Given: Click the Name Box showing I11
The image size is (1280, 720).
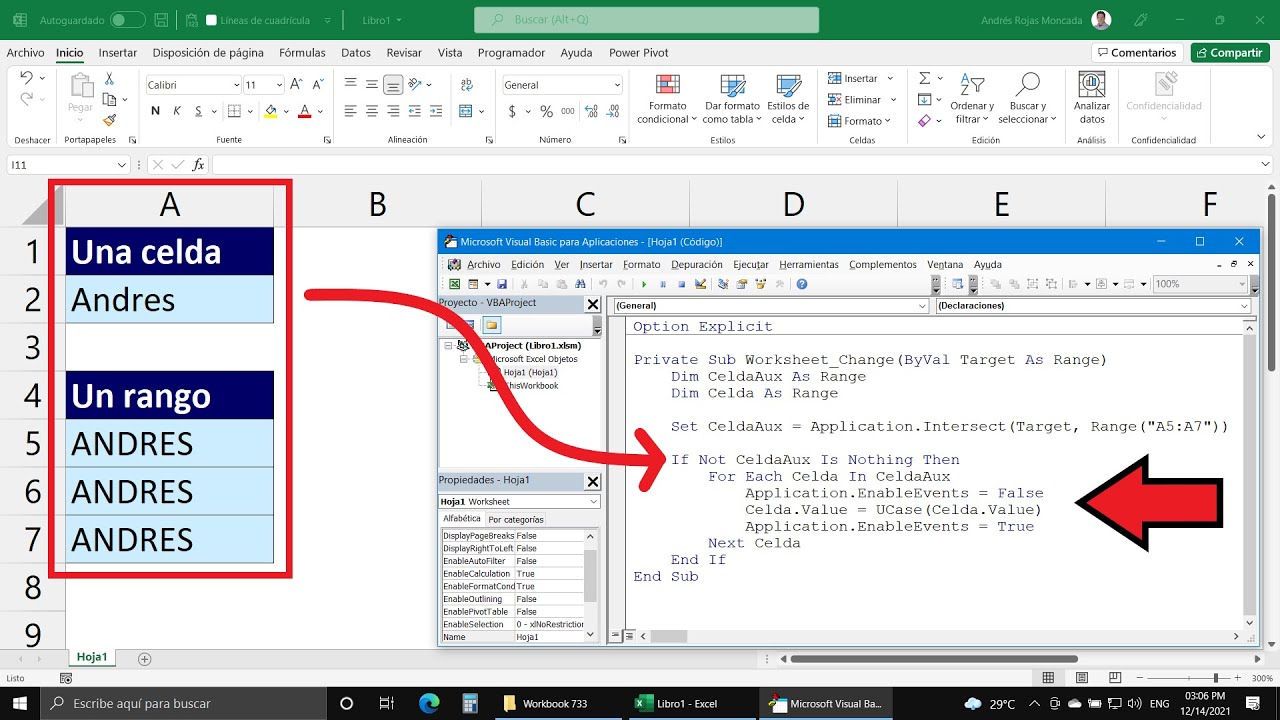Looking at the screenshot, I should coord(68,165).
